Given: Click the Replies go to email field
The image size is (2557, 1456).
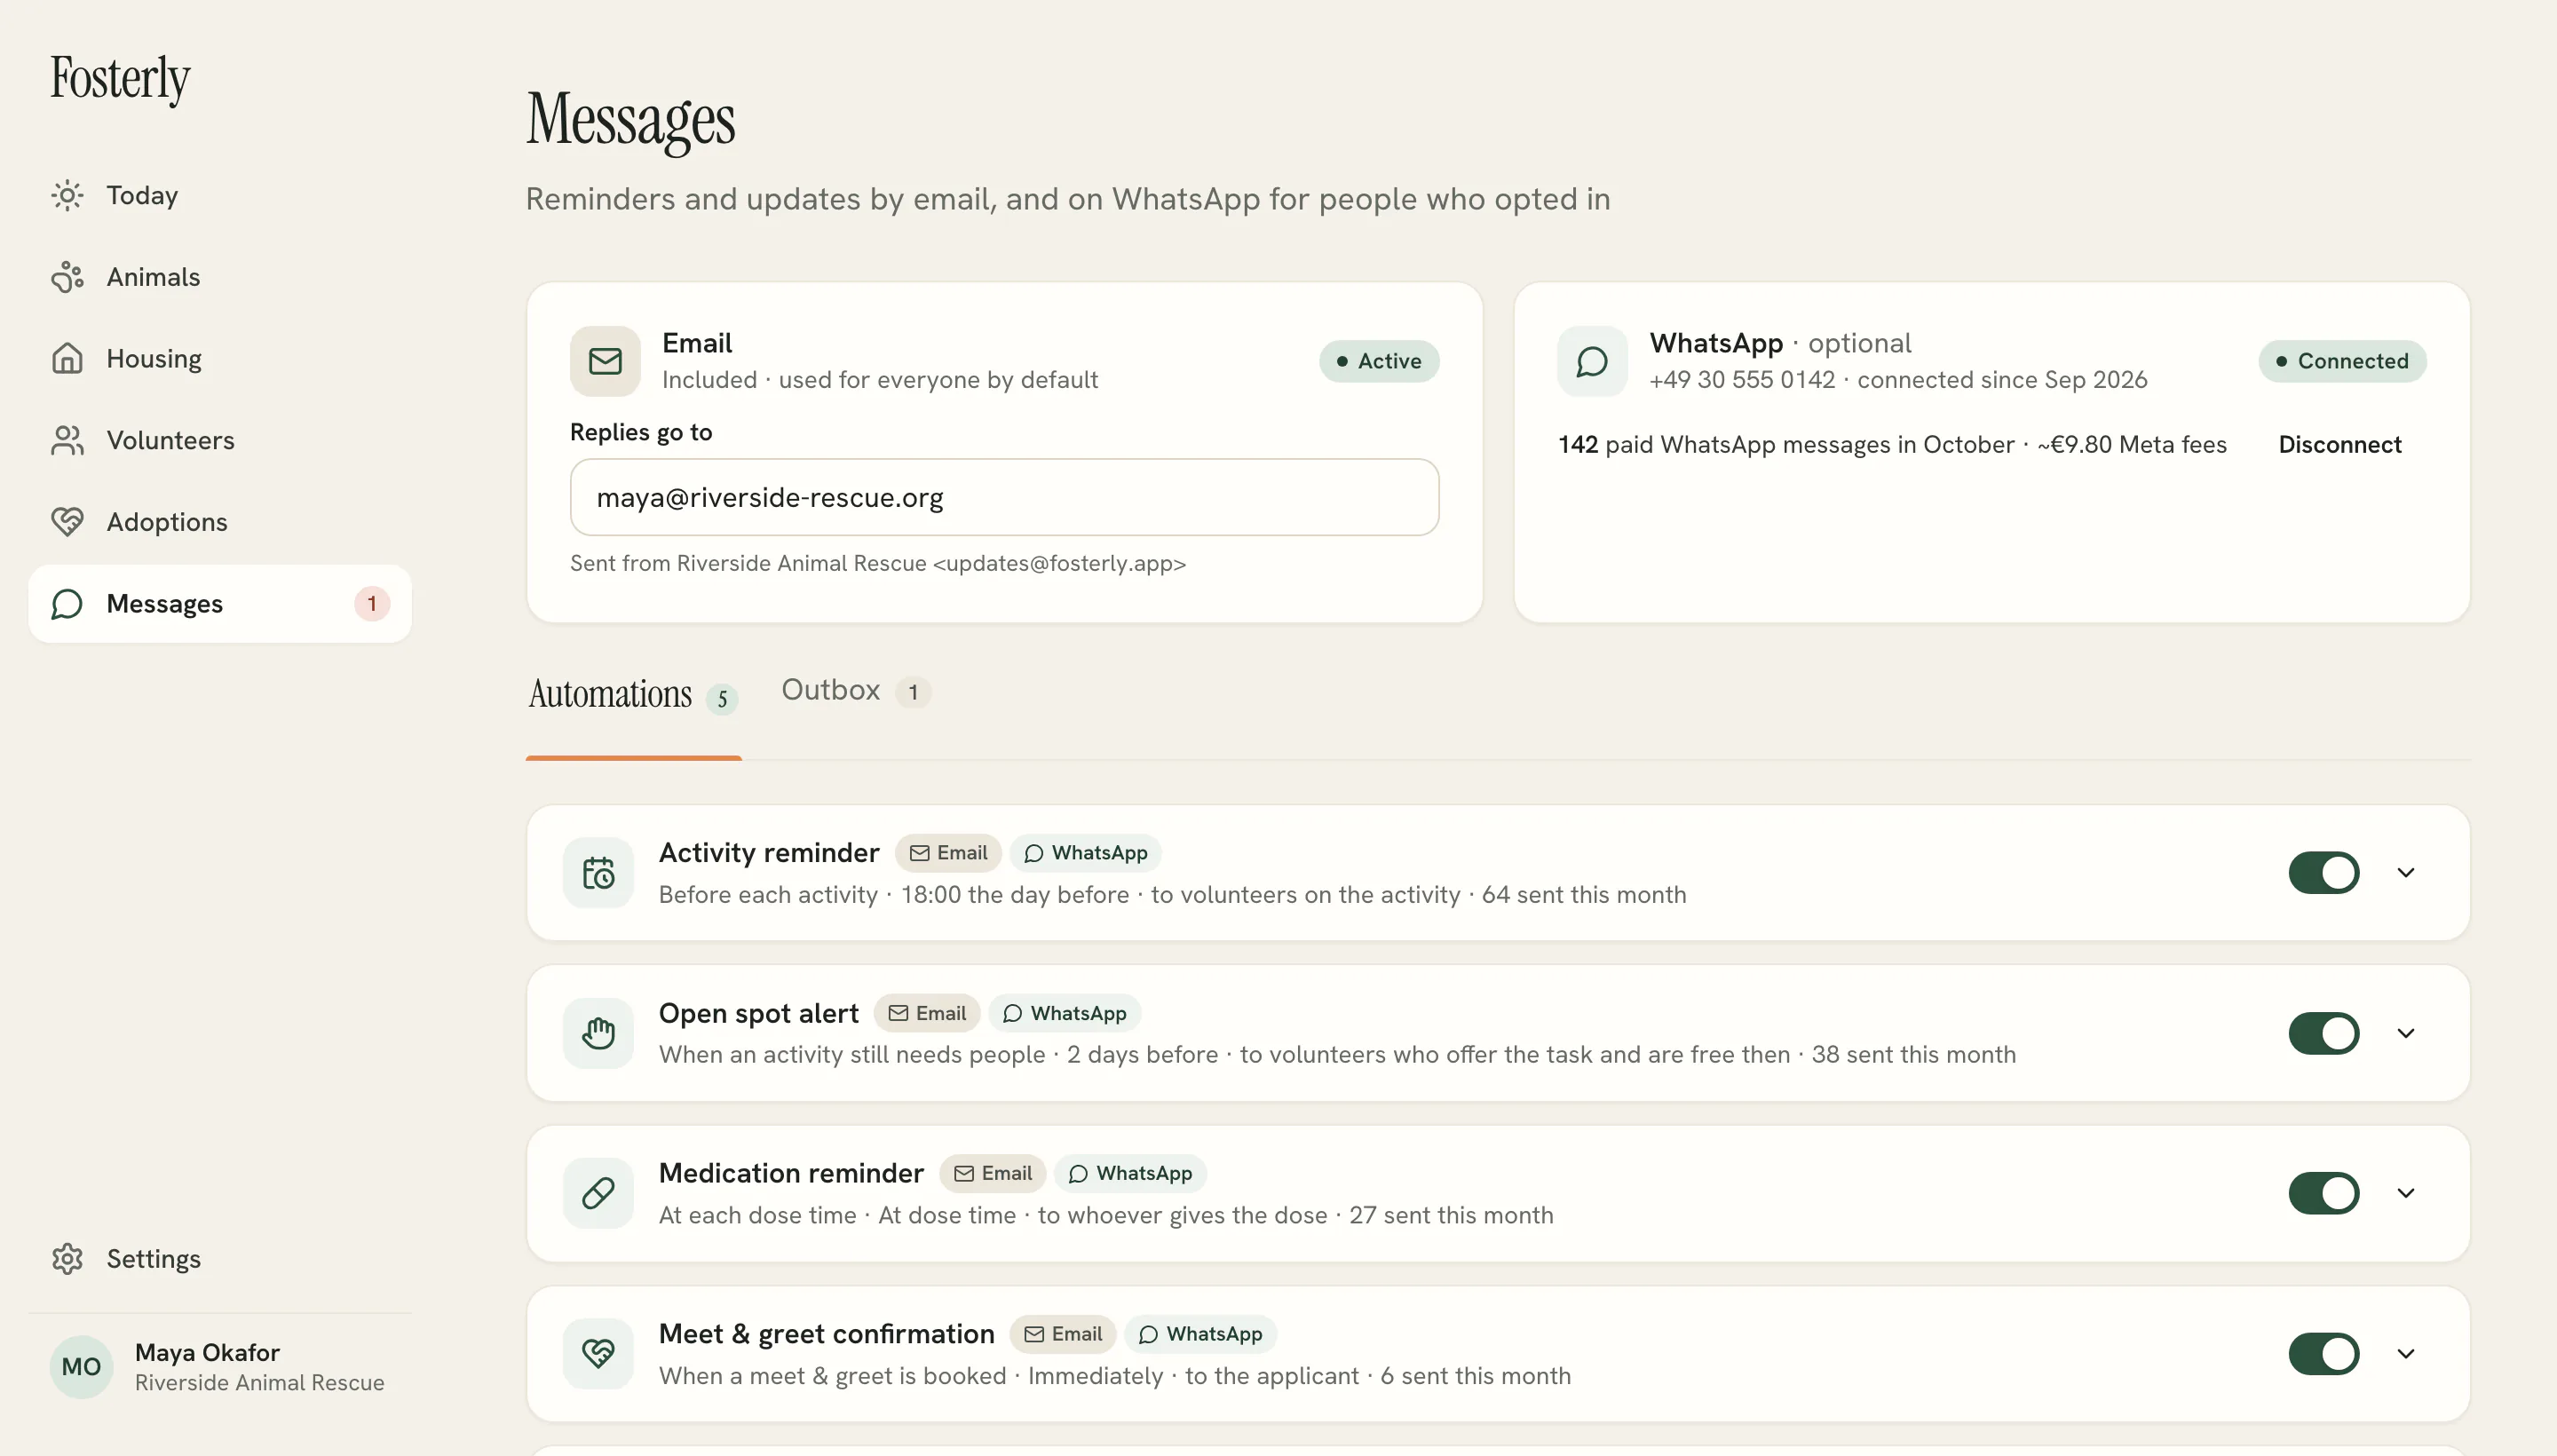Looking at the screenshot, I should tap(1004, 497).
